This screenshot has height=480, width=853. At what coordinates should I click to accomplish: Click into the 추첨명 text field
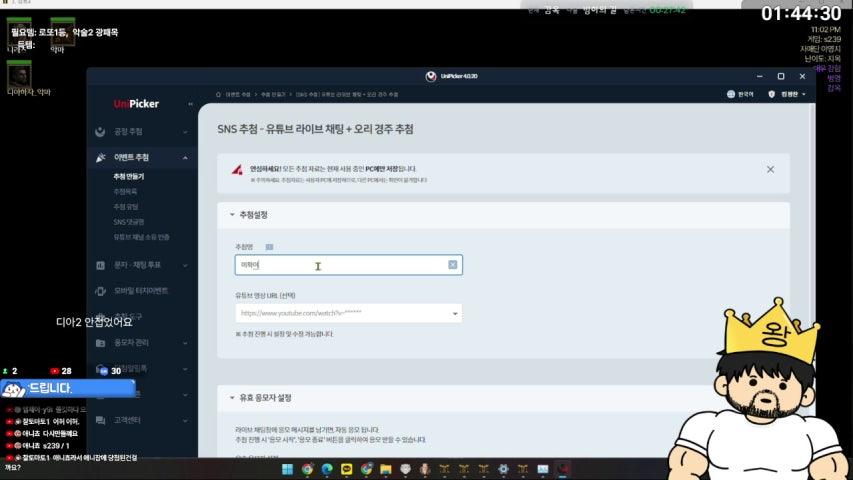(349, 265)
